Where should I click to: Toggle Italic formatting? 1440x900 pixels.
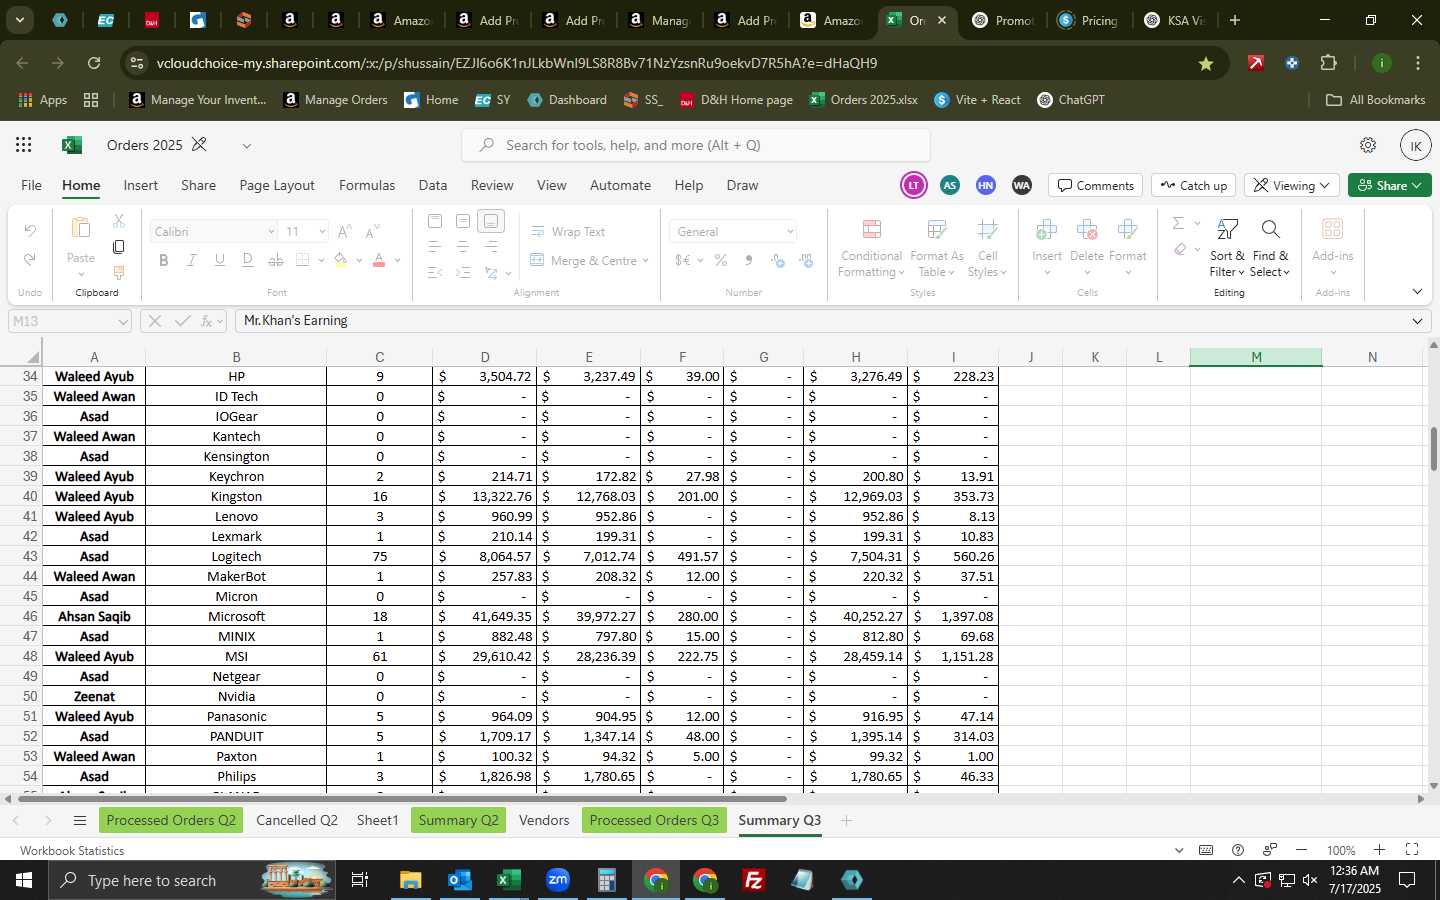[x=191, y=260]
